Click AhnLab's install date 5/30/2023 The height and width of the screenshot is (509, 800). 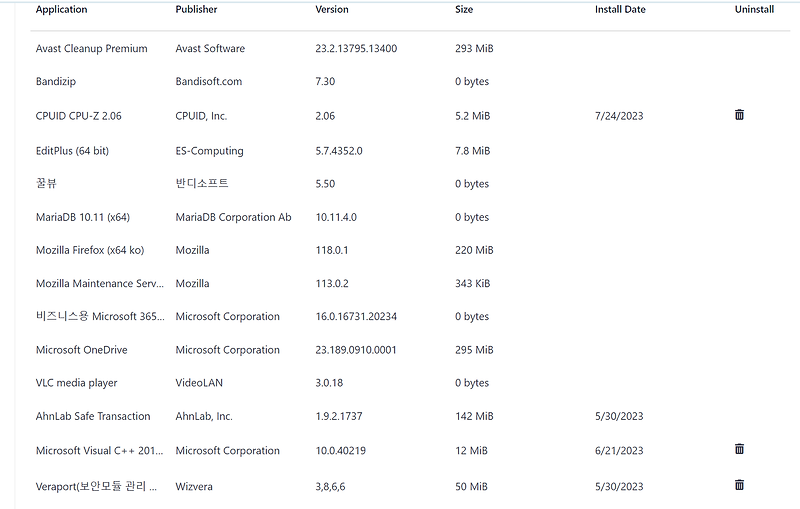pos(619,416)
